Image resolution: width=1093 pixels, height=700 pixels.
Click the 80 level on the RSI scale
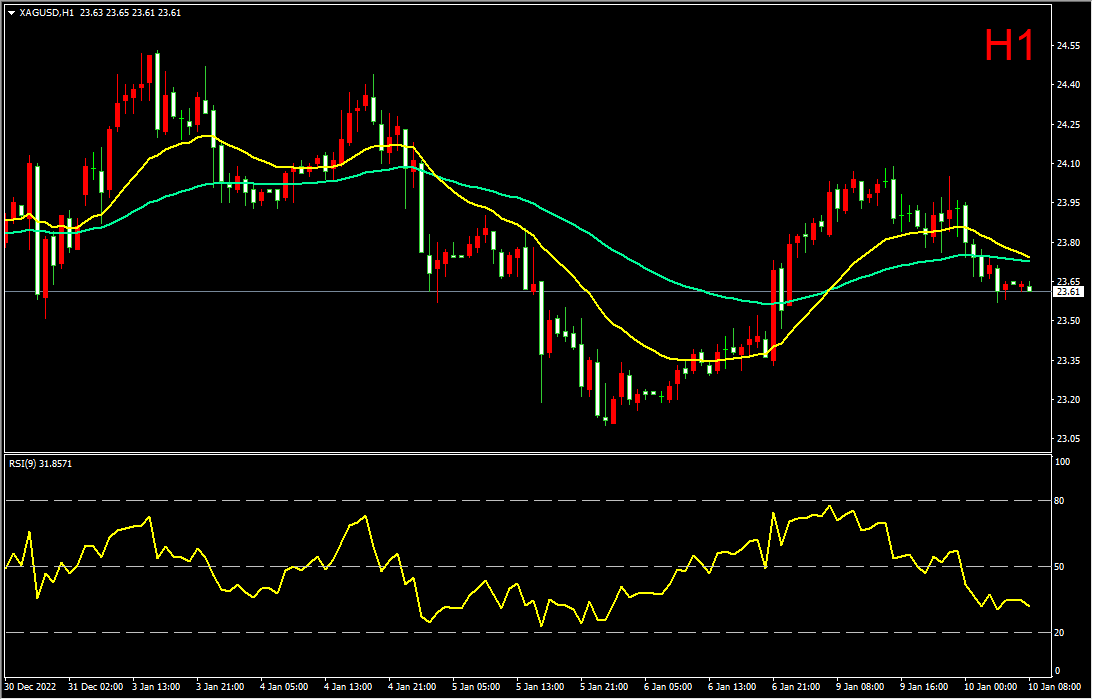point(1061,501)
